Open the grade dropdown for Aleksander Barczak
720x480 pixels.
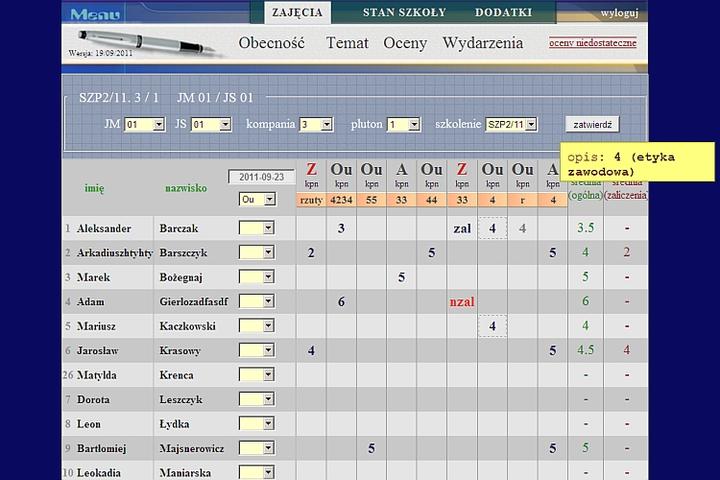click(x=256, y=229)
